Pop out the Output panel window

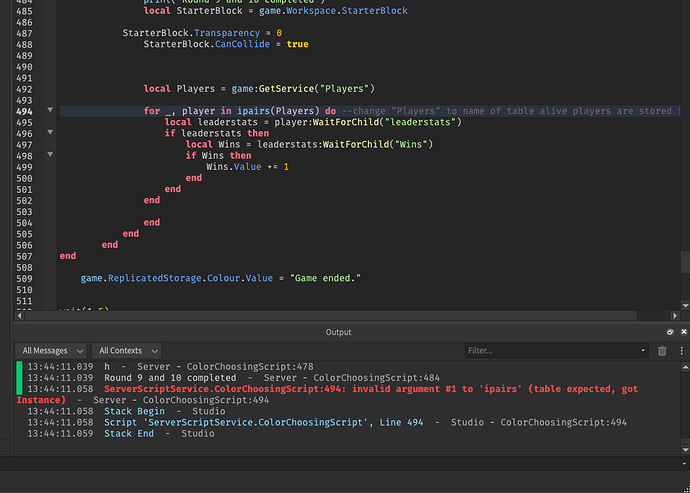click(x=670, y=332)
